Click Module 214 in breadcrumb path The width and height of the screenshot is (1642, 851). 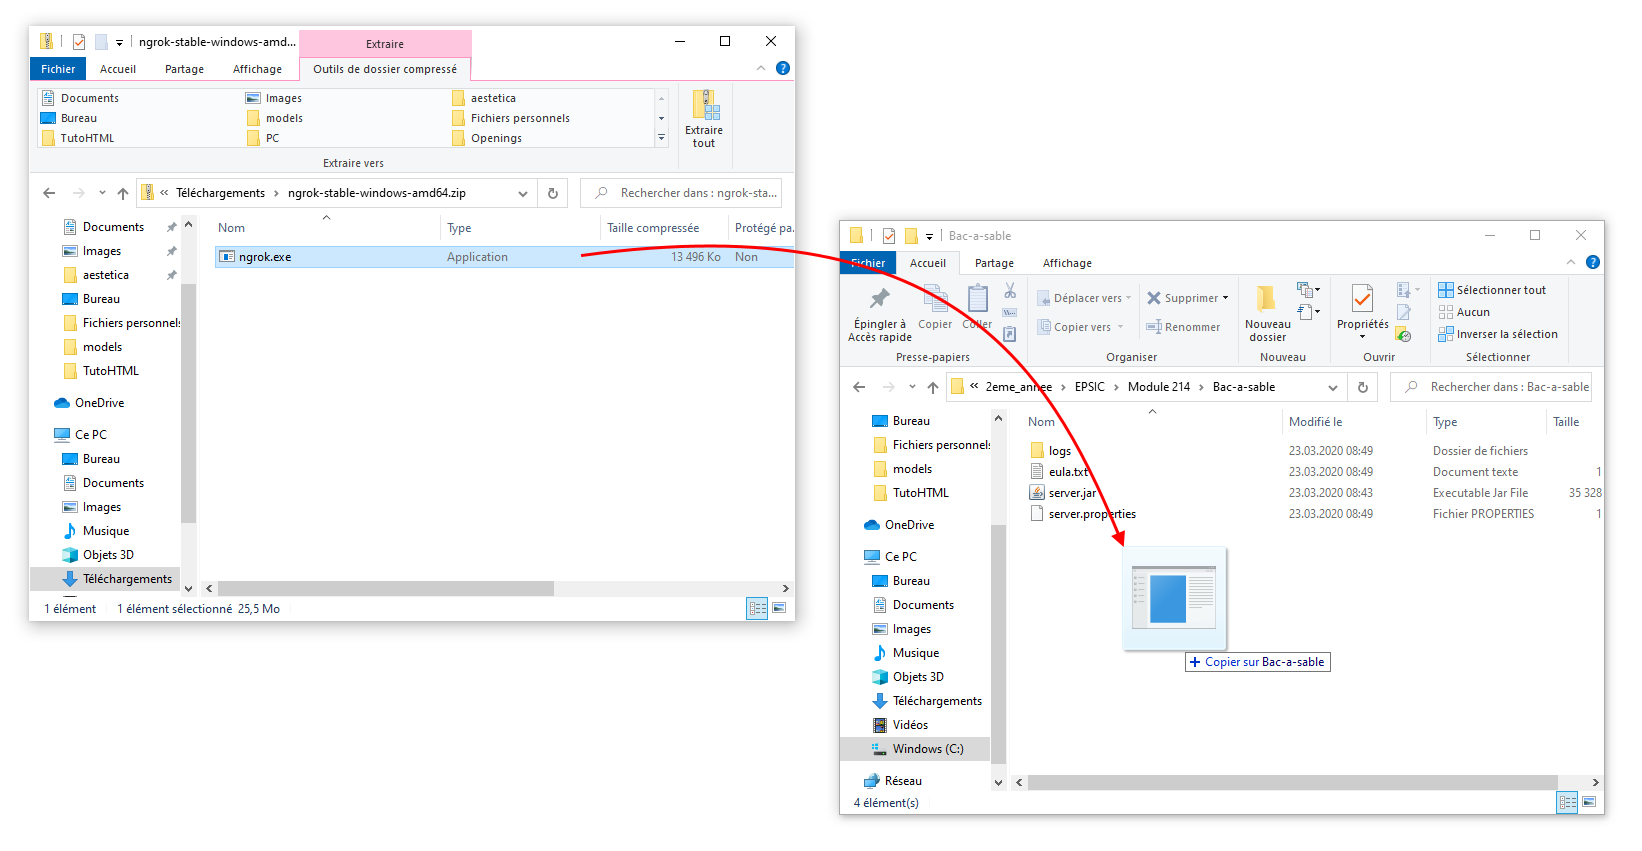[1159, 387]
